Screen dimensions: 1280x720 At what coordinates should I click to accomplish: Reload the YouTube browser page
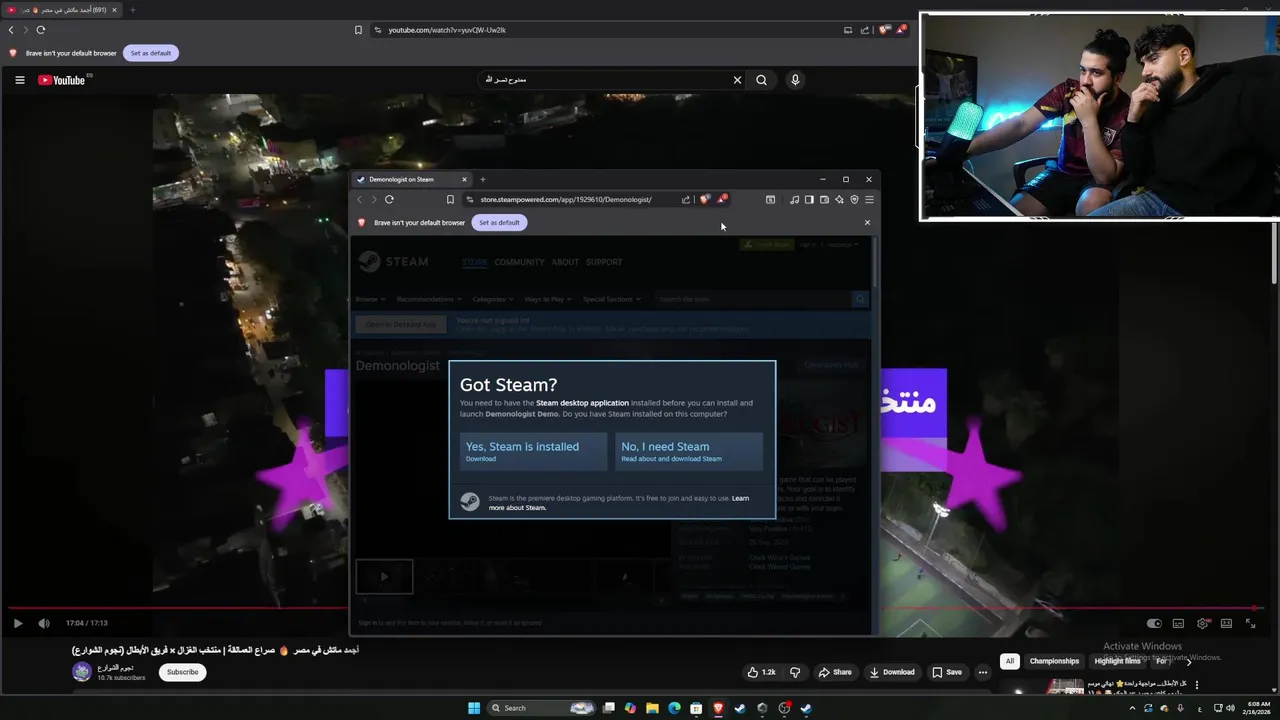[x=41, y=30]
